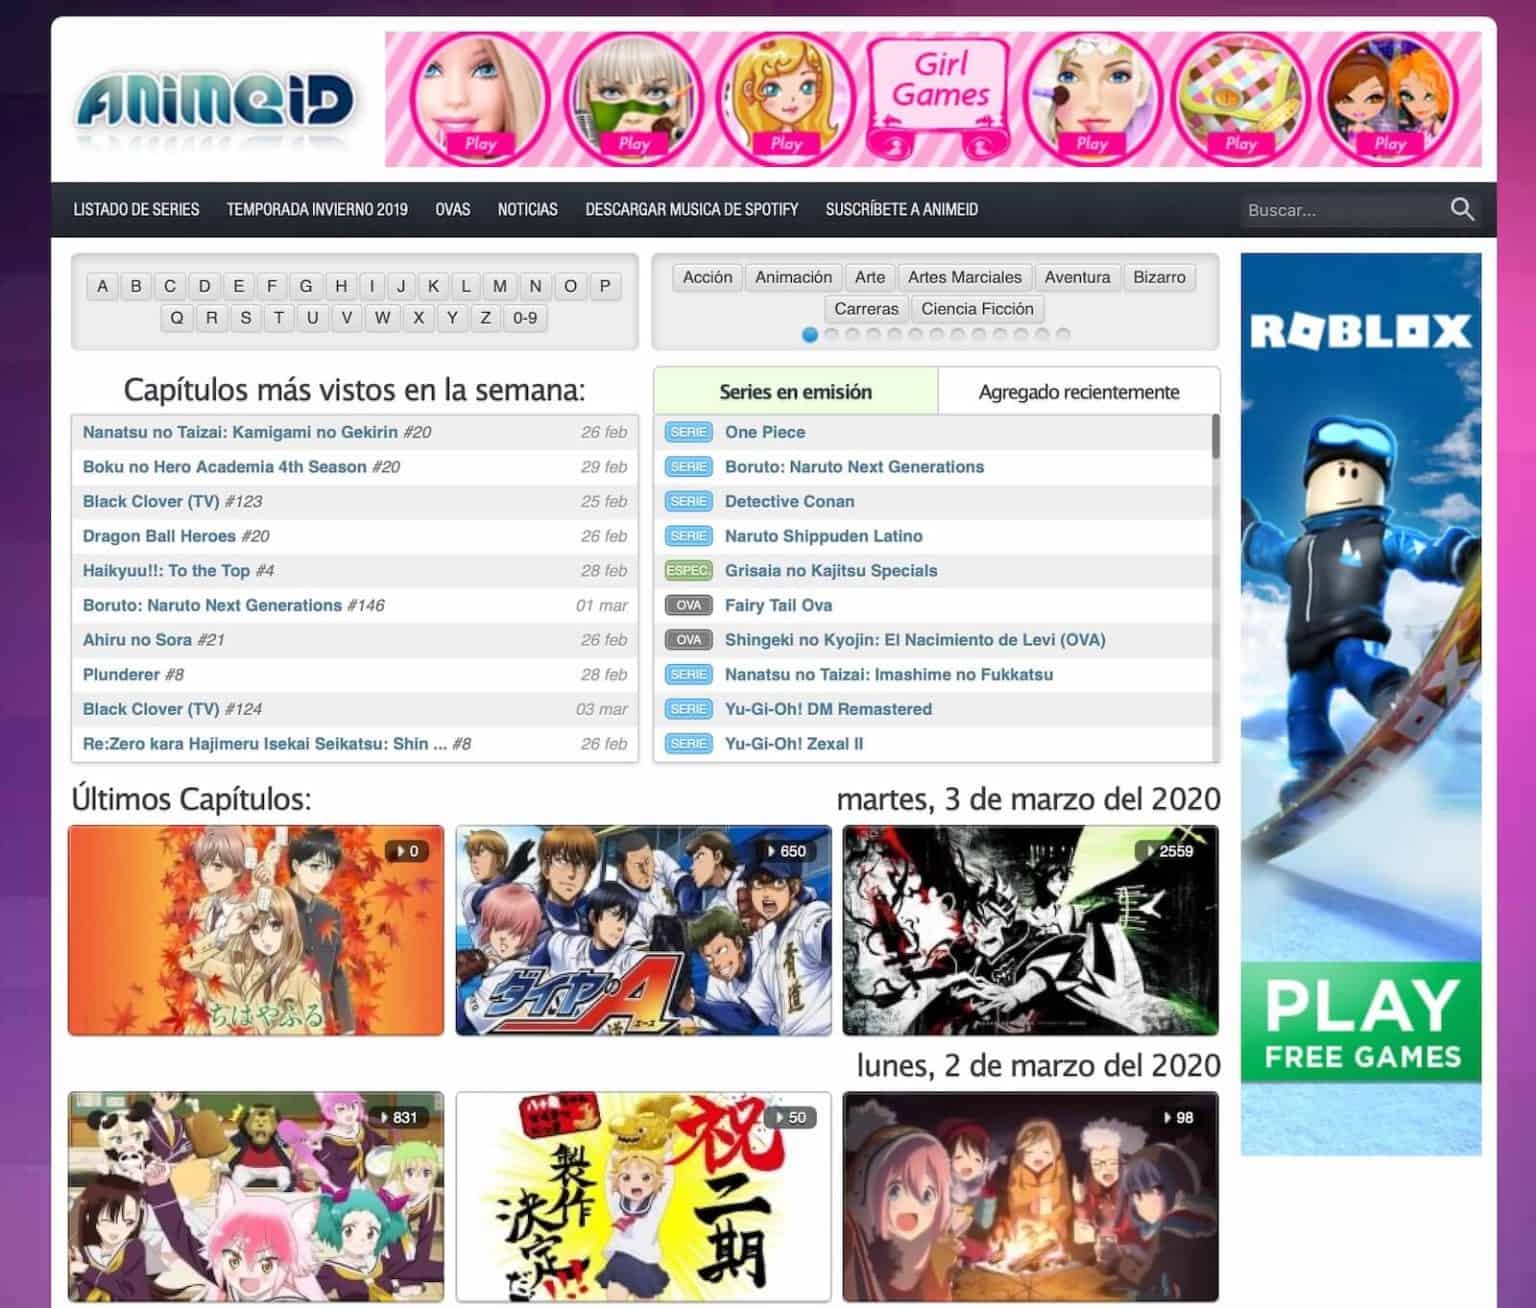The image size is (1536, 1308).
Task: Select the Artes Marciales genre
Action: (965, 277)
